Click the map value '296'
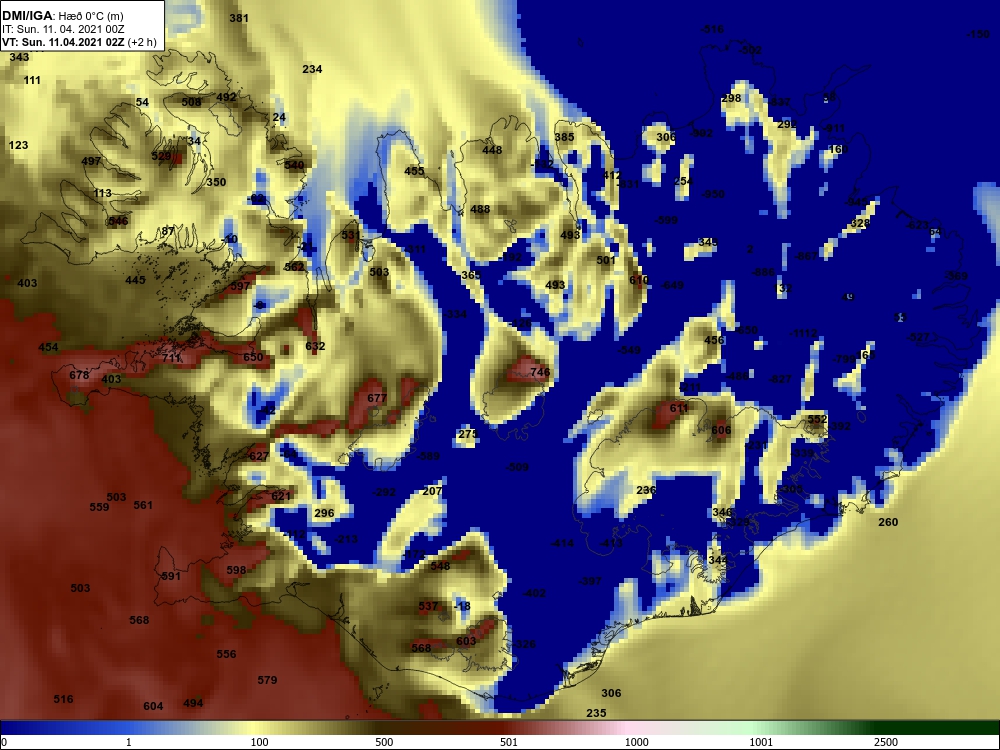 tap(324, 513)
